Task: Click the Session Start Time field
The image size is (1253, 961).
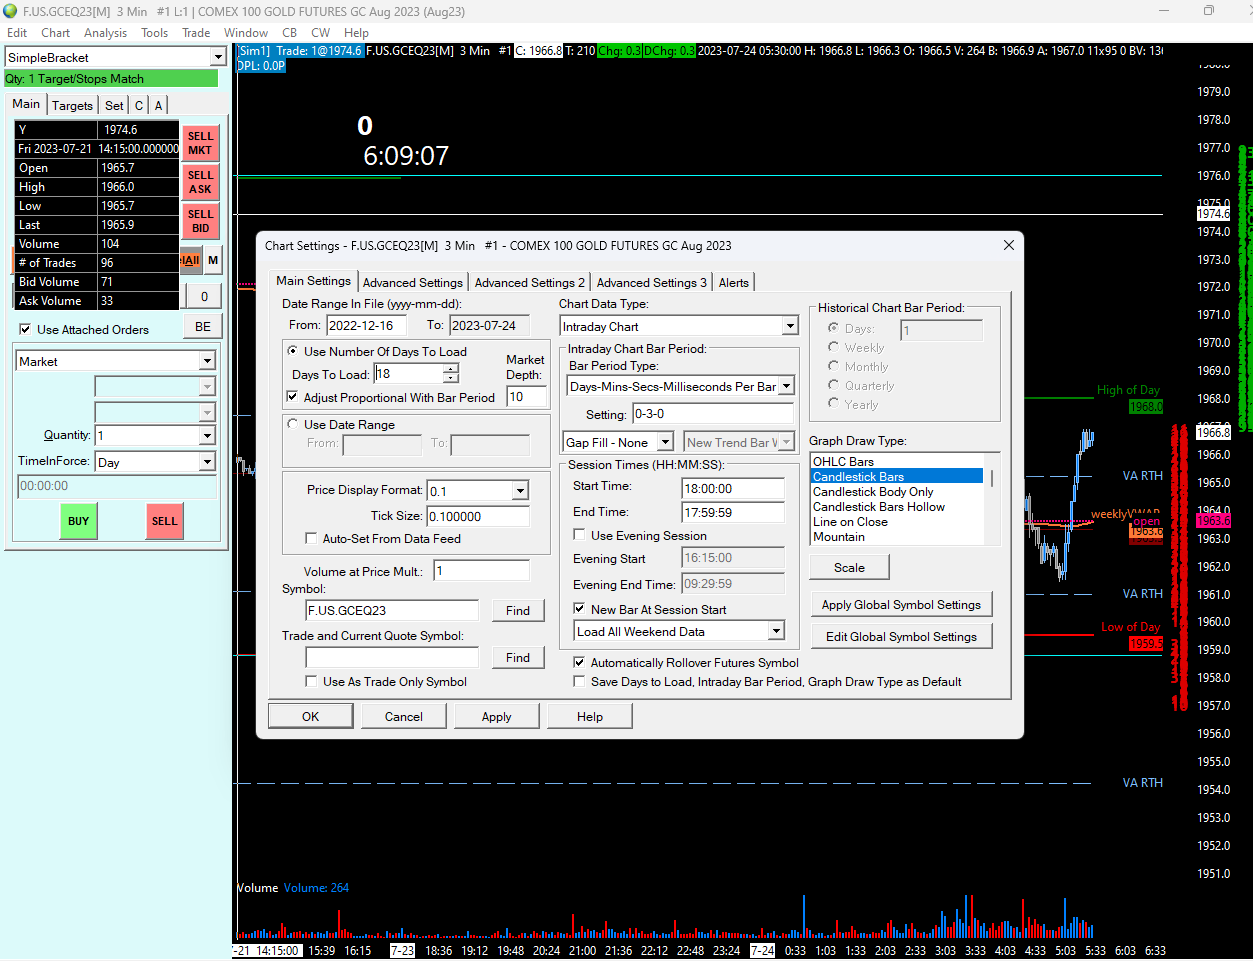Action: (x=733, y=489)
